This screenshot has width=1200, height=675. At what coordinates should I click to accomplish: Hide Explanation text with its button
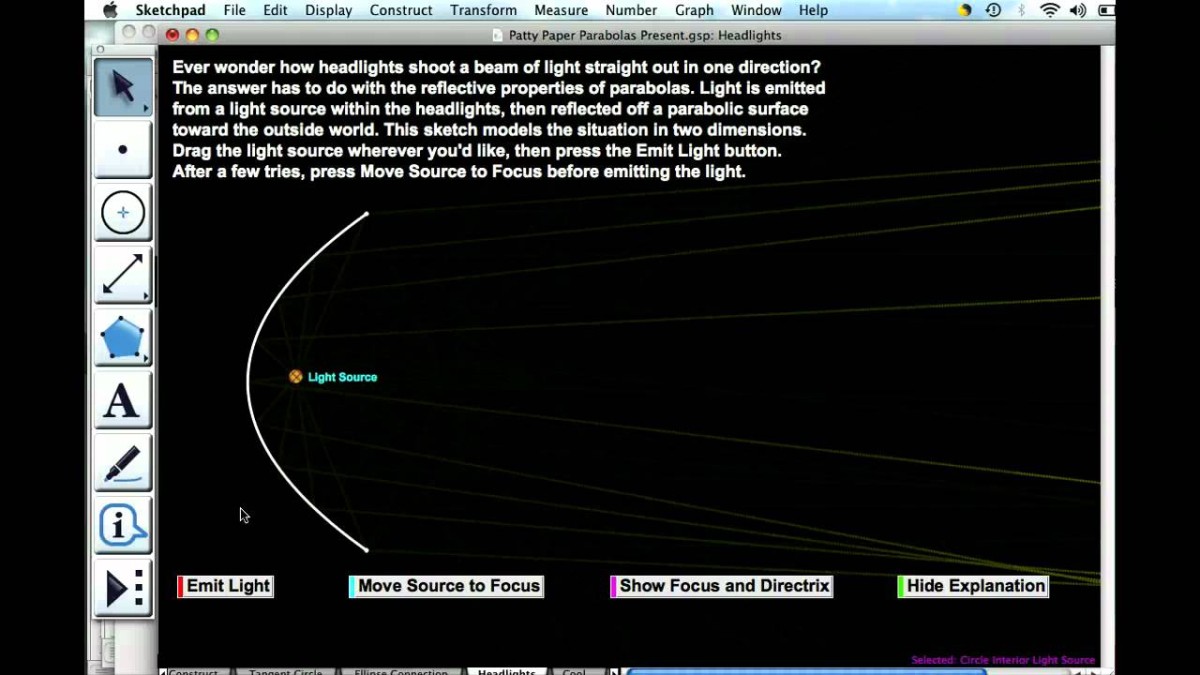coord(974,586)
